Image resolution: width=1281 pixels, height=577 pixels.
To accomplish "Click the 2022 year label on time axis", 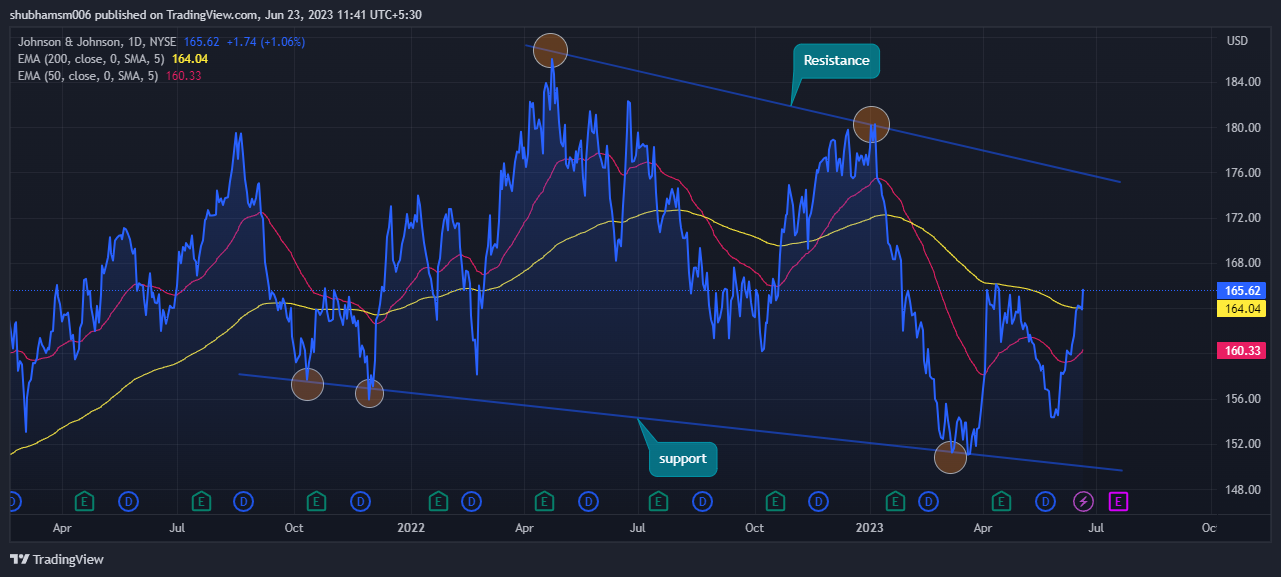I will point(411,527).
